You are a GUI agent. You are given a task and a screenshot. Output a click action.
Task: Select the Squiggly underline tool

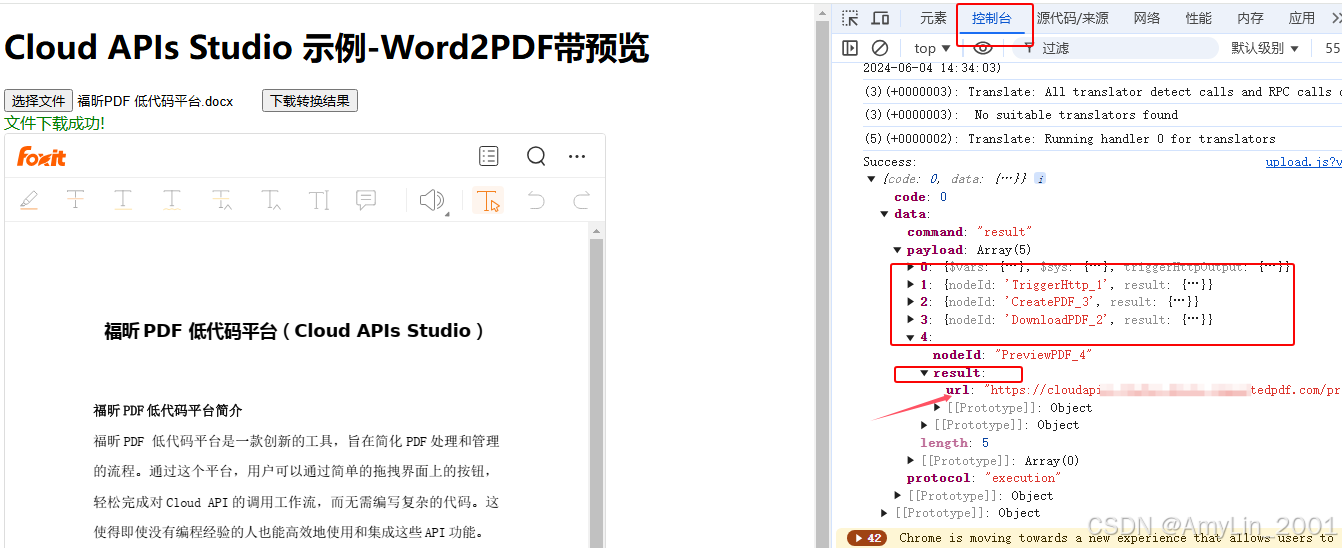pyautogui.click(x=172, y=200)
